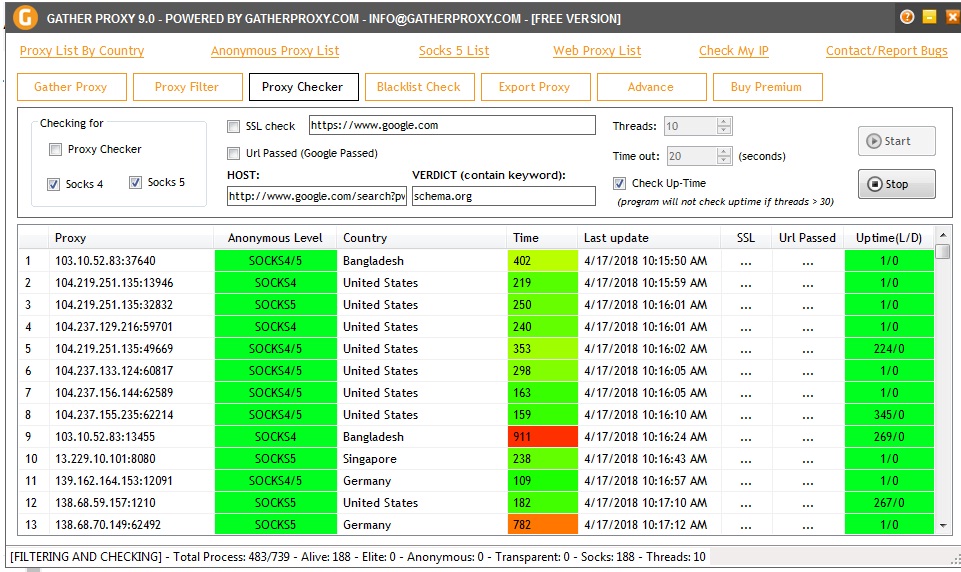Click the orange 782 time cell
Screen dimensions: 961x572
pyautogui.click(x=542, y=525)
